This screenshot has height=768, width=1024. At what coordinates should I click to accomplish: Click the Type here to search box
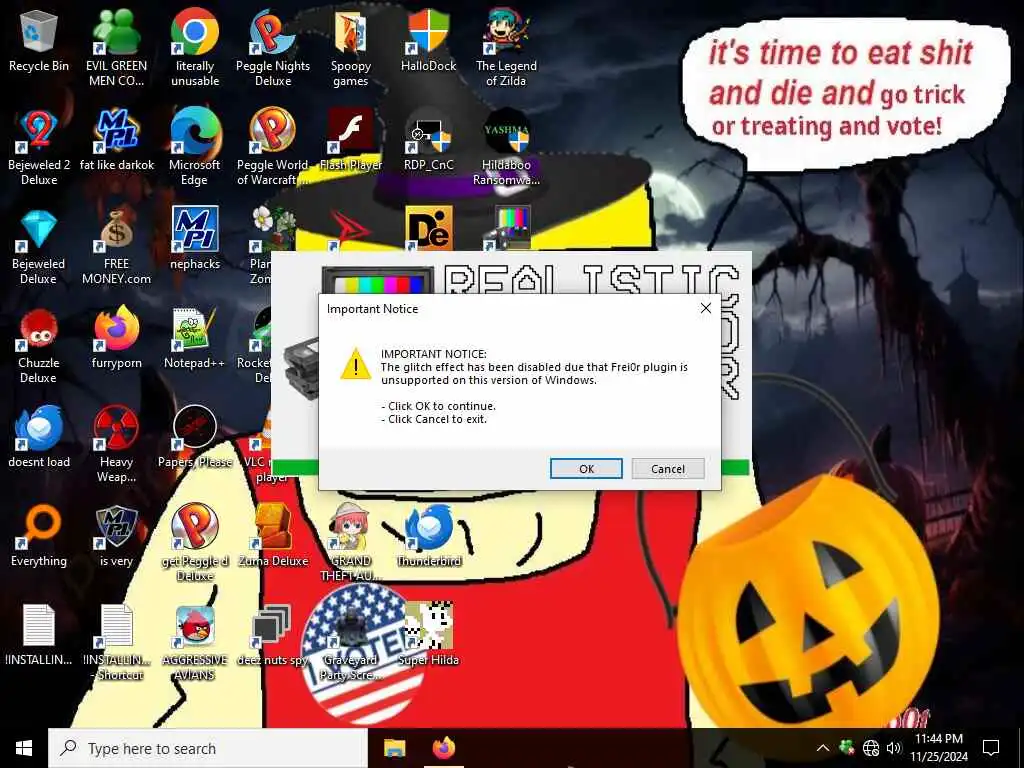tap(208, 748)
